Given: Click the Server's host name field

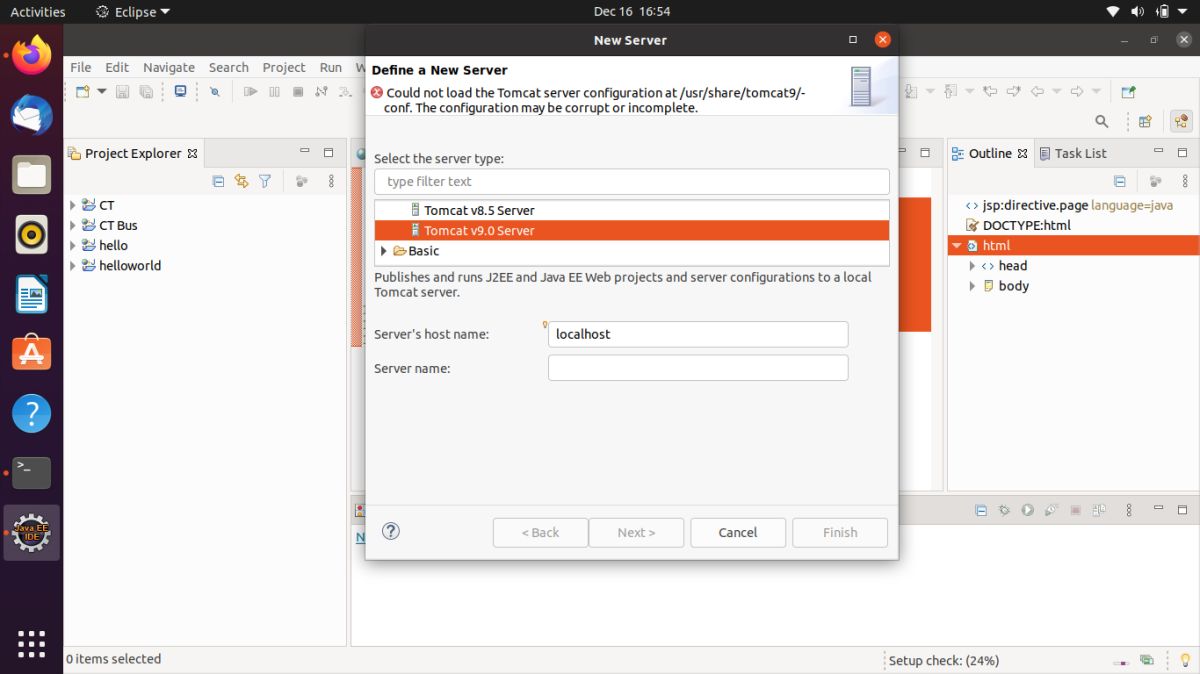Looking at the screenshot, I should coord(698,334).
